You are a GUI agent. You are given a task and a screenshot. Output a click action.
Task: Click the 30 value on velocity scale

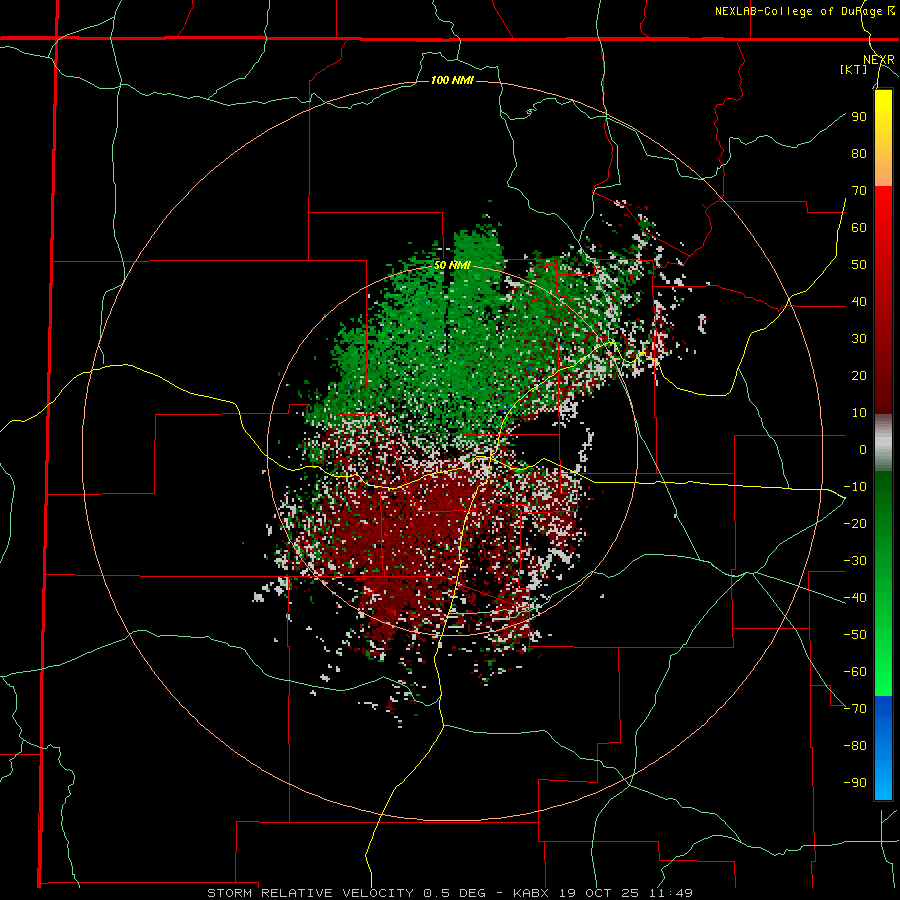[859, 339]
